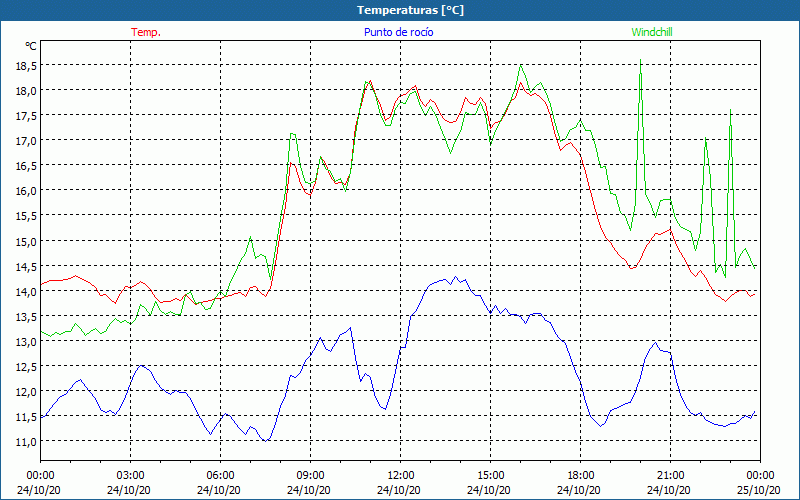Viewport: 800px width, 500px height.
Task: Click the 25/10/20 date label
Action: (759, 490)
